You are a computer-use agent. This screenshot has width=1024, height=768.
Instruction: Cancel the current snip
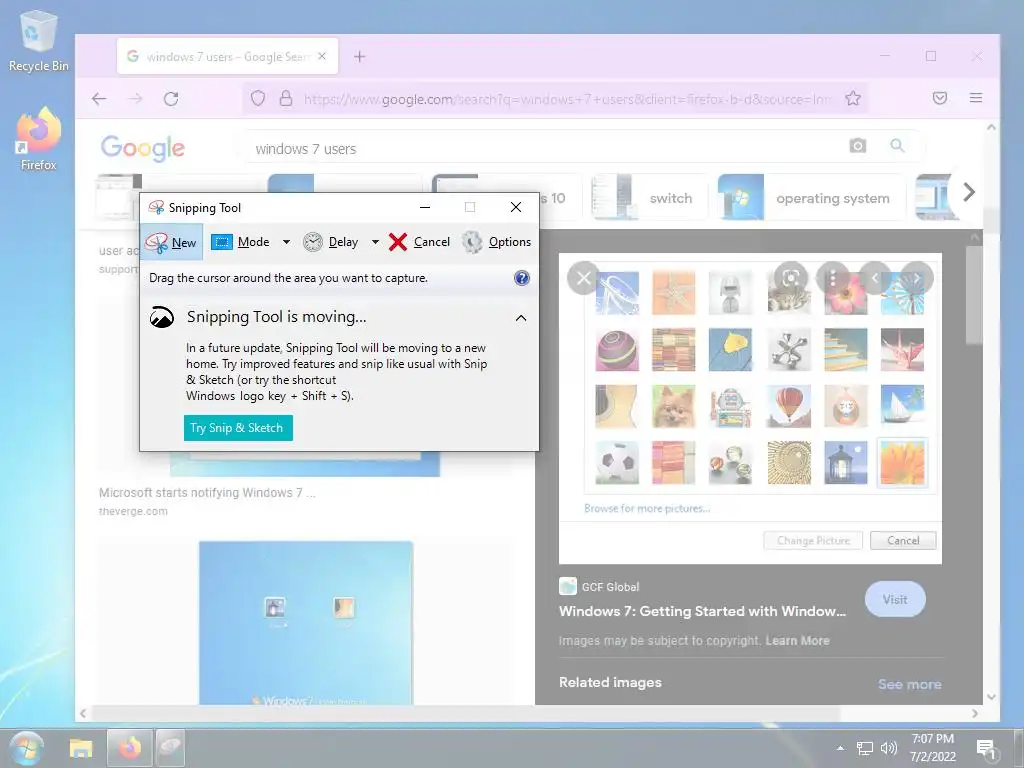tap(419, 242)
